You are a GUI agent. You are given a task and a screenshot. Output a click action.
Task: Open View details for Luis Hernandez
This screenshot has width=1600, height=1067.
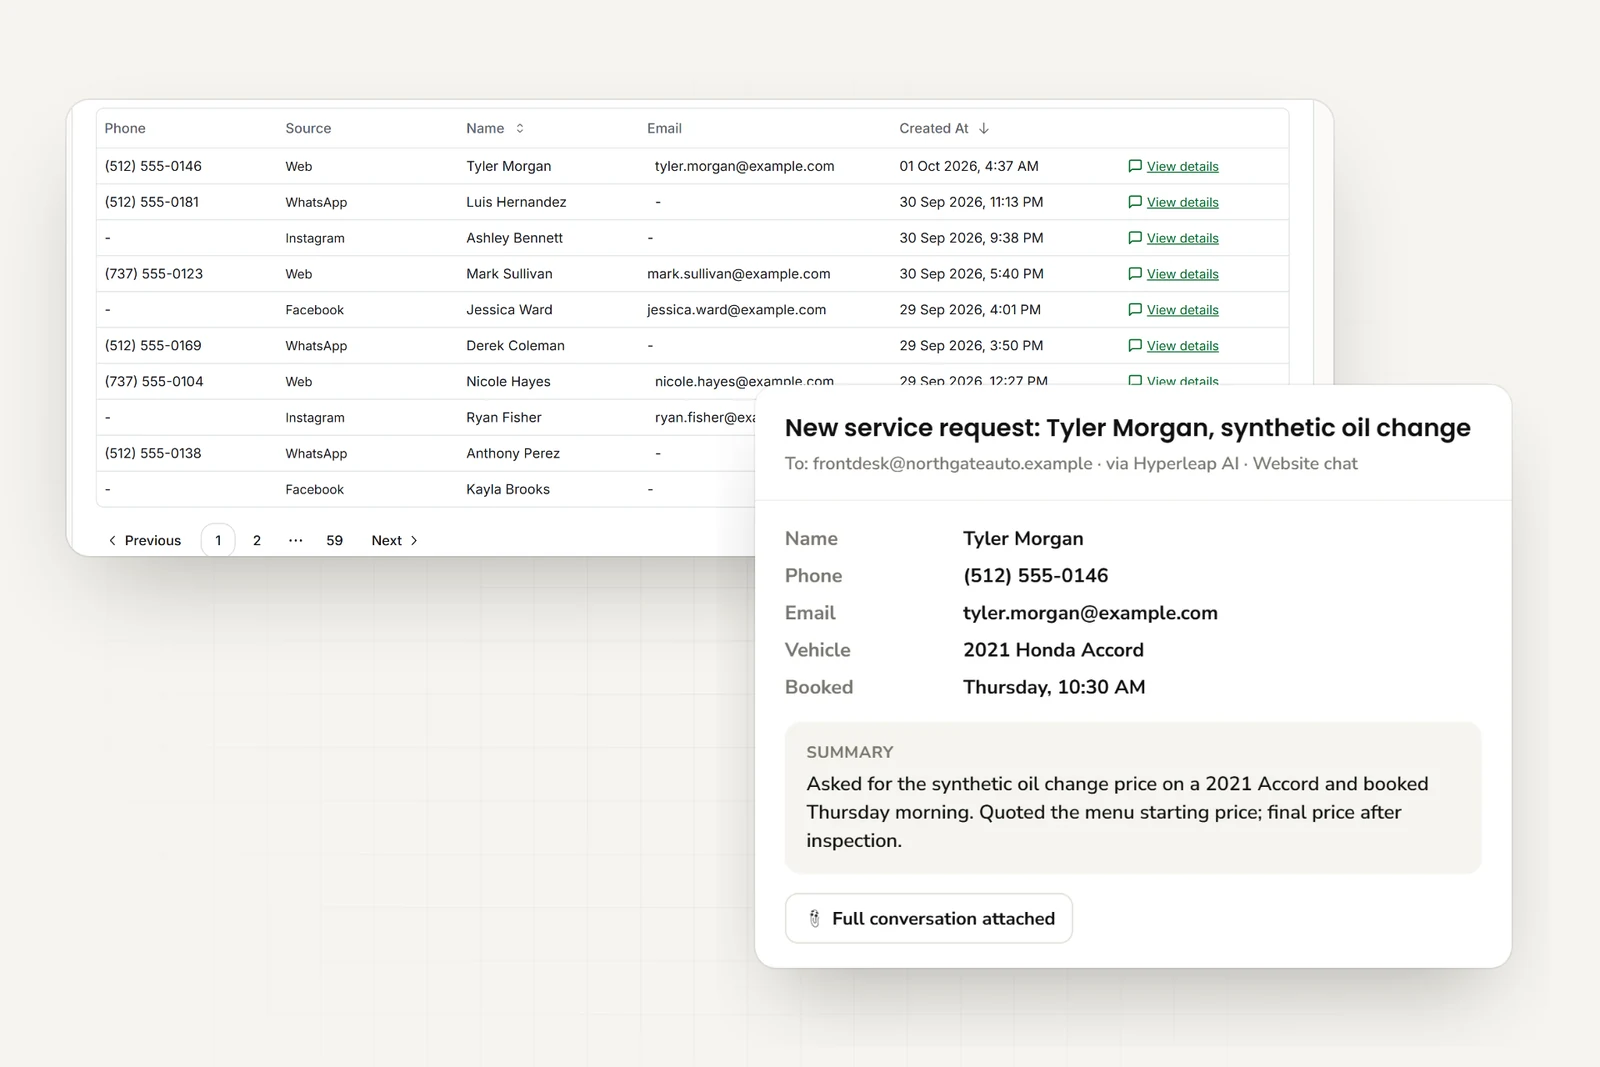pos(1182,202)
